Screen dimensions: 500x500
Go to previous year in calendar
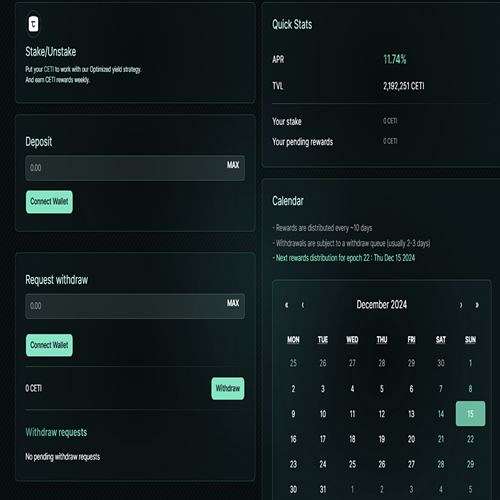click(286, 305)
